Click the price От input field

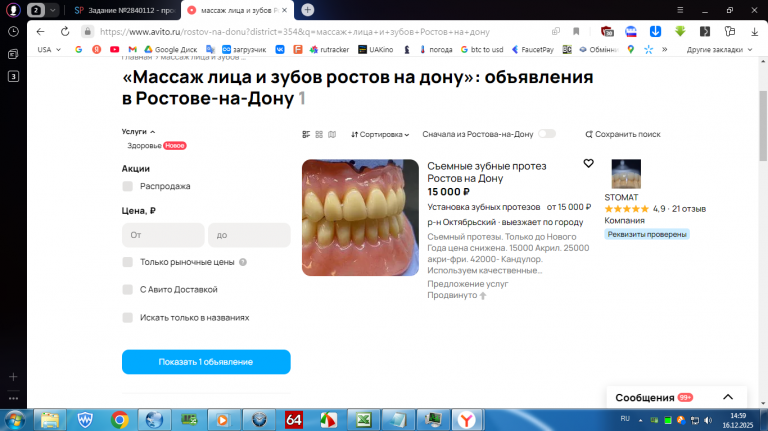163,235
